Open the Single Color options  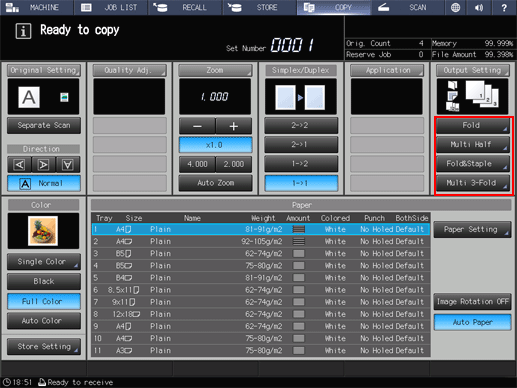click(44, 262)
